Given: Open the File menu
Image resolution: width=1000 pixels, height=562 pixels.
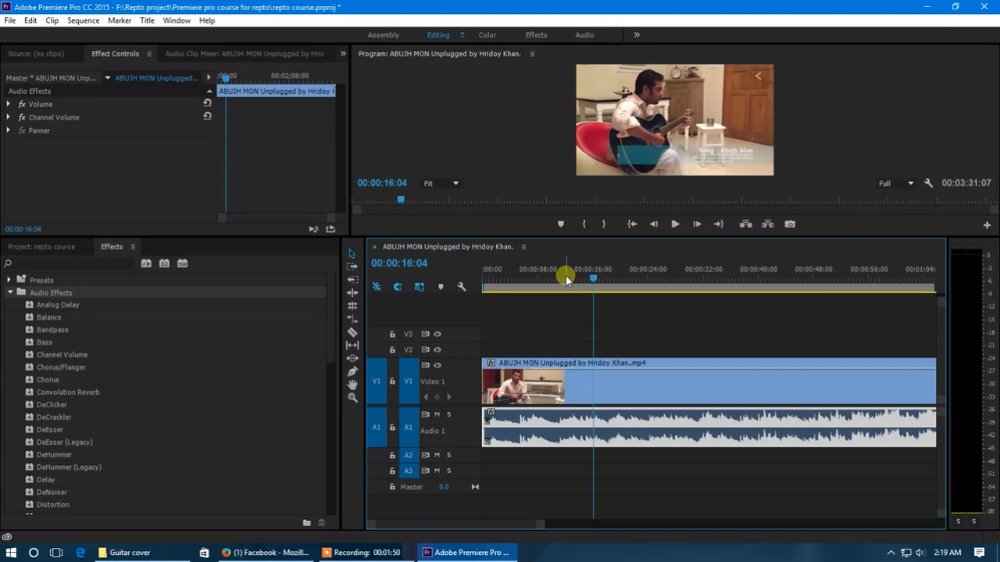Looking at the screenshot, I should (10, 20).
